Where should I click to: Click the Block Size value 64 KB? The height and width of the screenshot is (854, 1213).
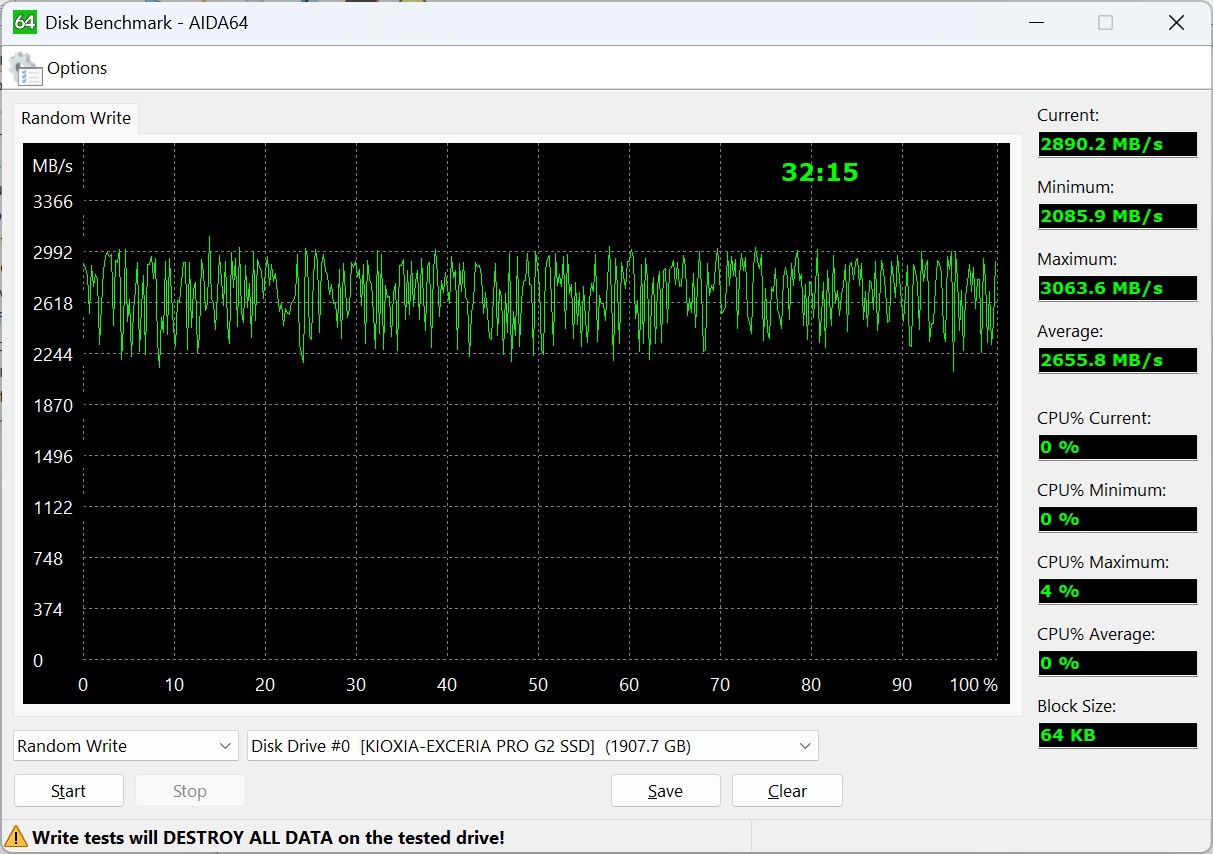1117,735
